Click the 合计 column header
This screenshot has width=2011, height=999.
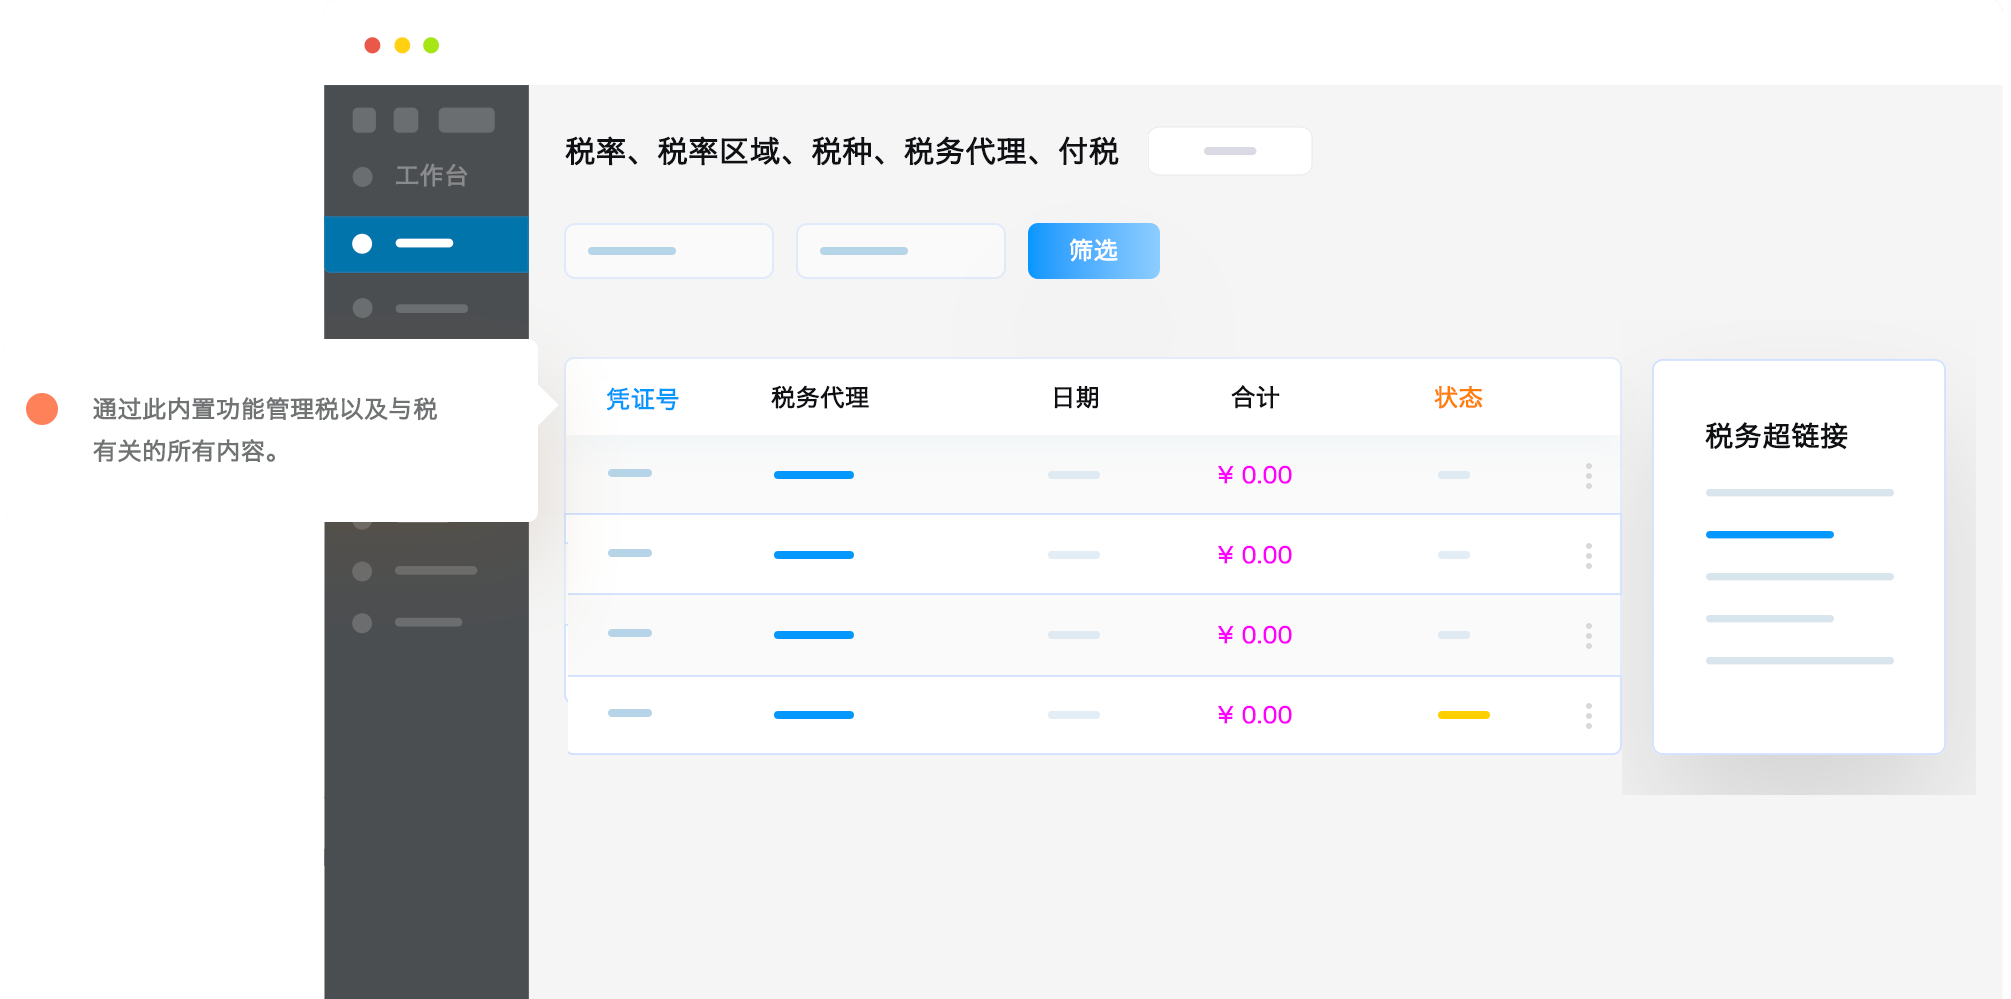(1255, 398)
